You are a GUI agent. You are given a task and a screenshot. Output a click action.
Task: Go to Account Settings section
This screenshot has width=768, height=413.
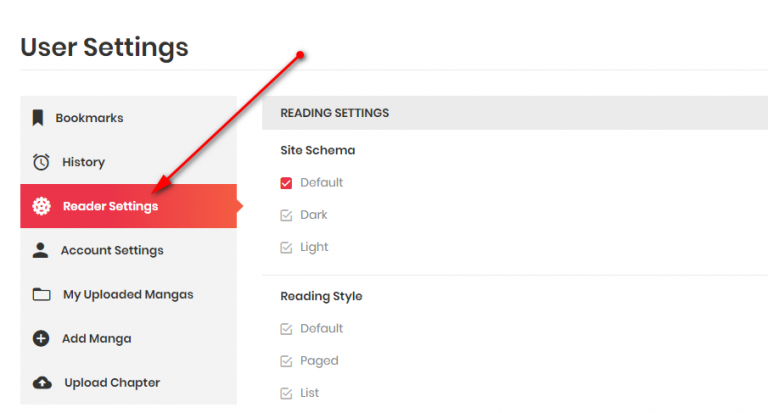(128, 250)
